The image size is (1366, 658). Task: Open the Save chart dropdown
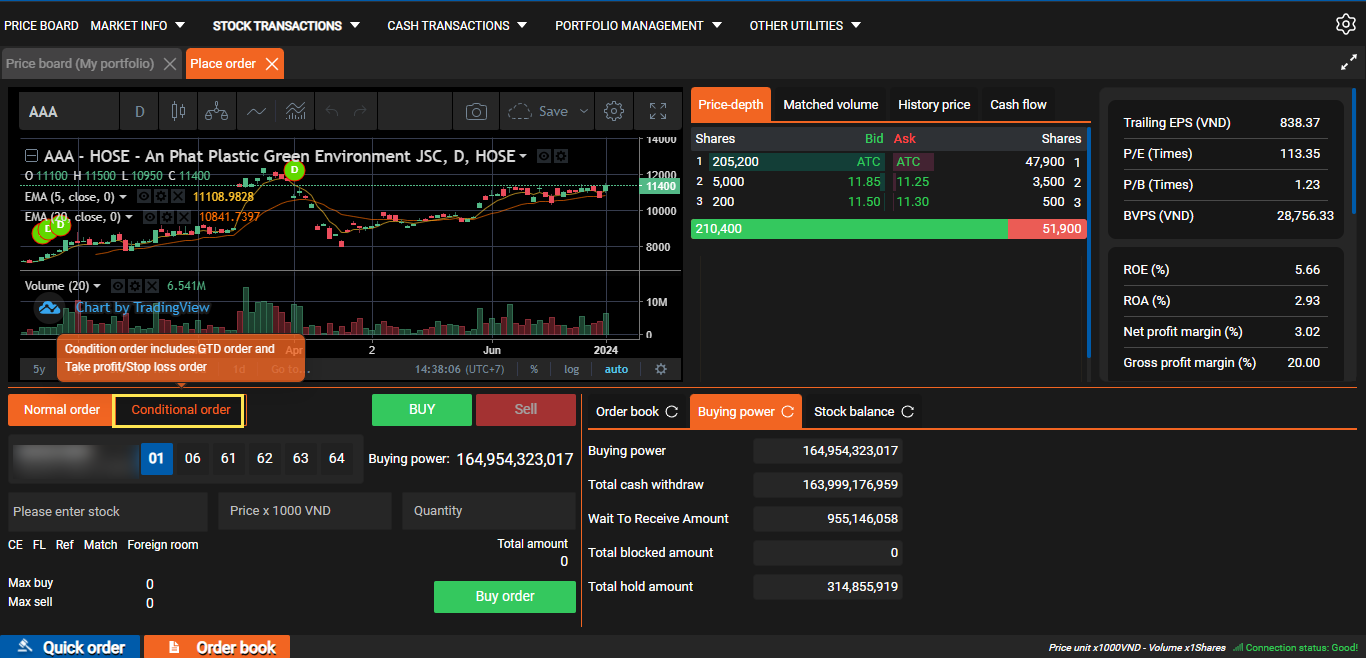pos(584,111)
